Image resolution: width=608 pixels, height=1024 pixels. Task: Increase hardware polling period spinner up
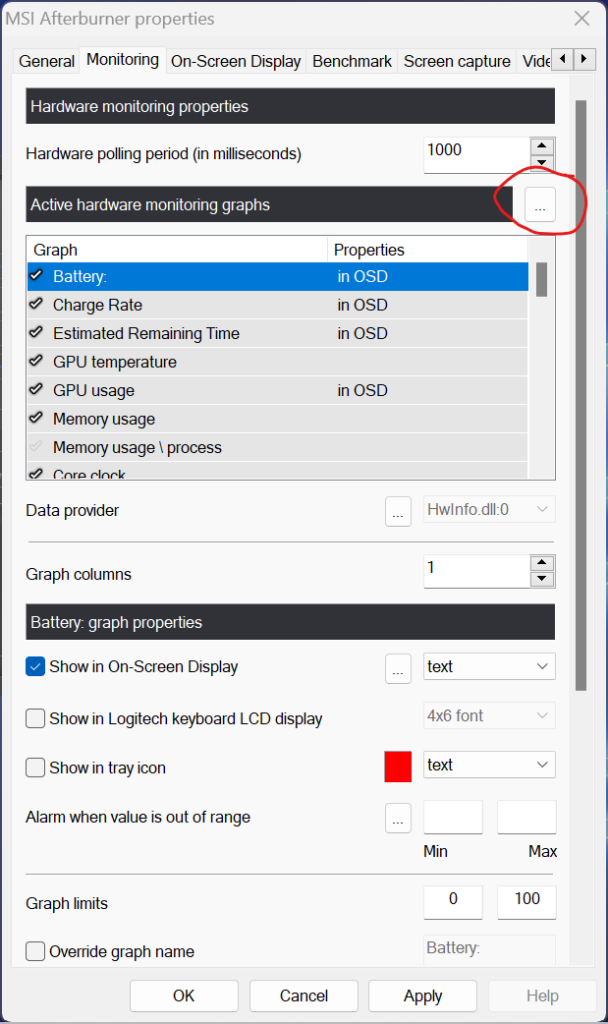(542, 146)
